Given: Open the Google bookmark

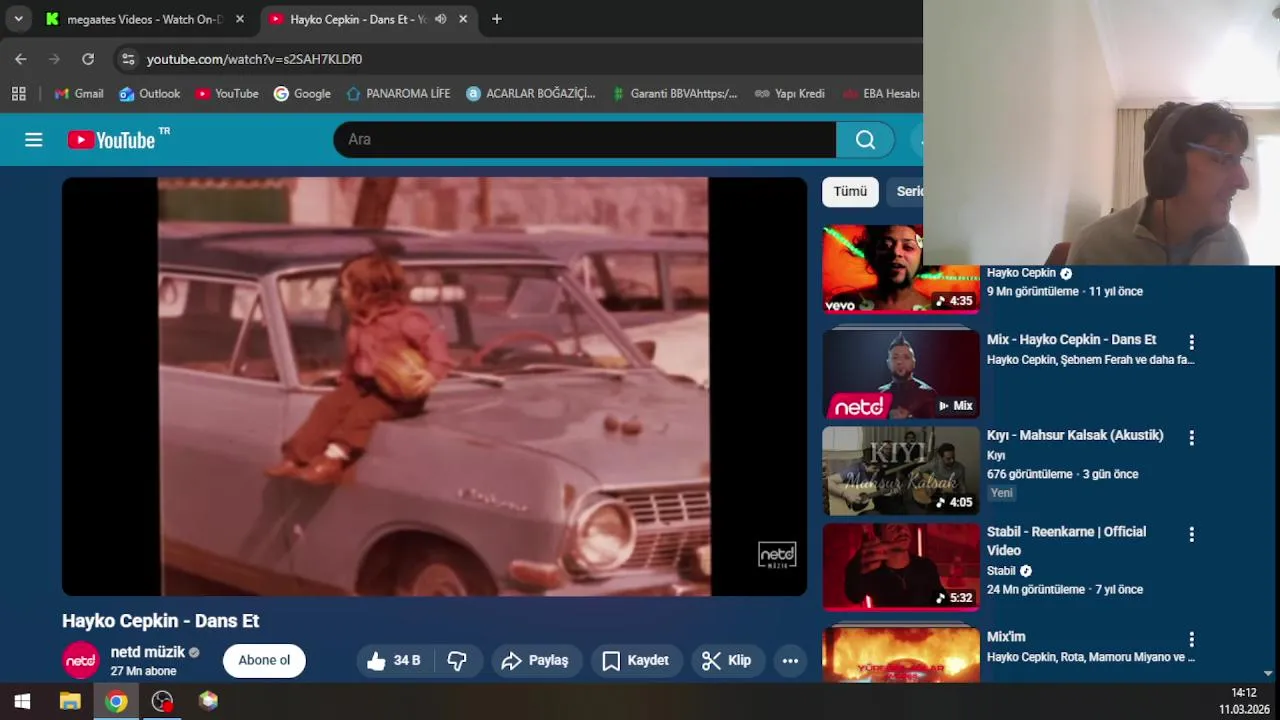Looking at the screenshot, I should tap(302, 93).
